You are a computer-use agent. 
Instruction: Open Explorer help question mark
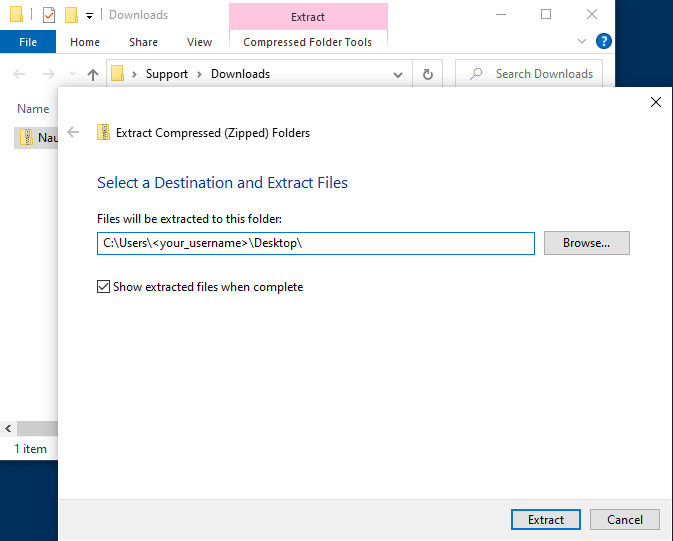point(603,41)
